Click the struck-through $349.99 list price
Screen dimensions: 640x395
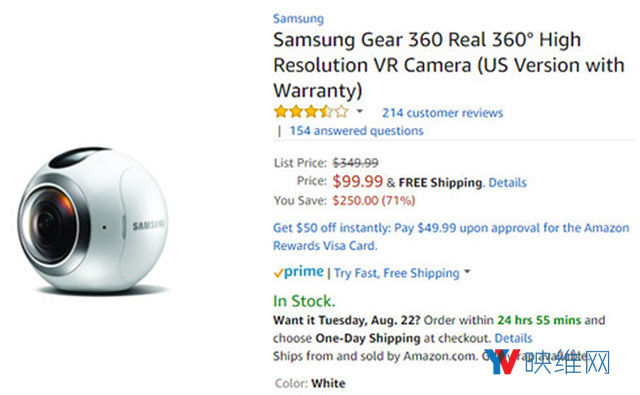click(356, 163)
